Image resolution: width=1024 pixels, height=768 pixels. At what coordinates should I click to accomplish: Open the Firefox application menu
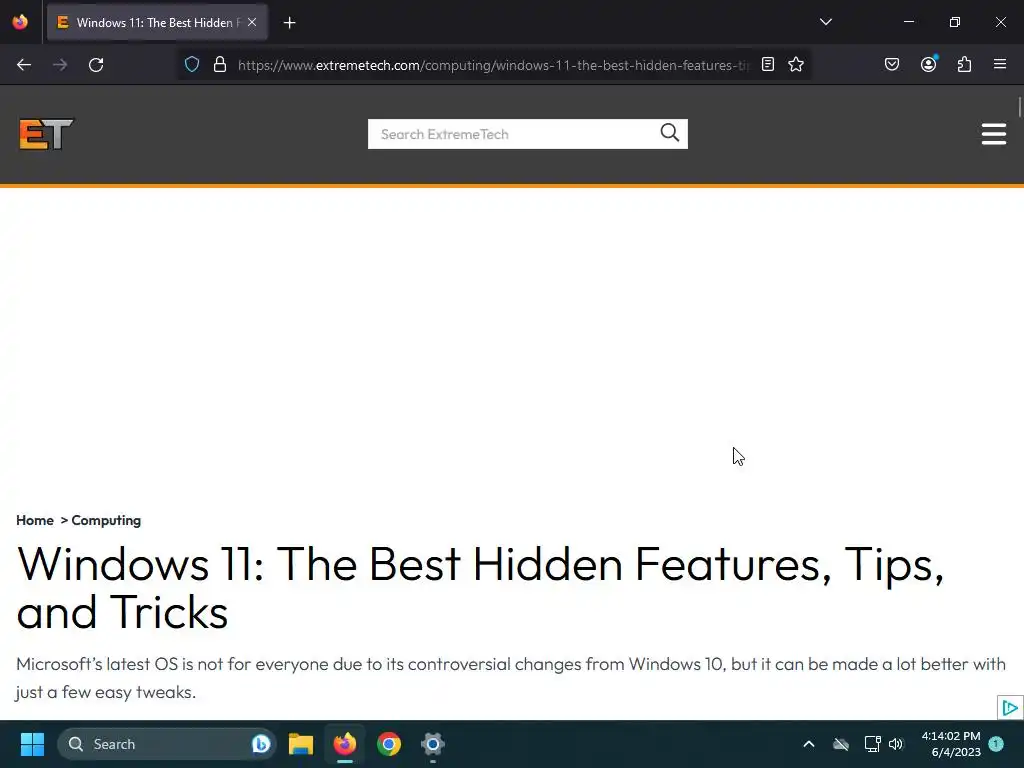click(1000, 64)
